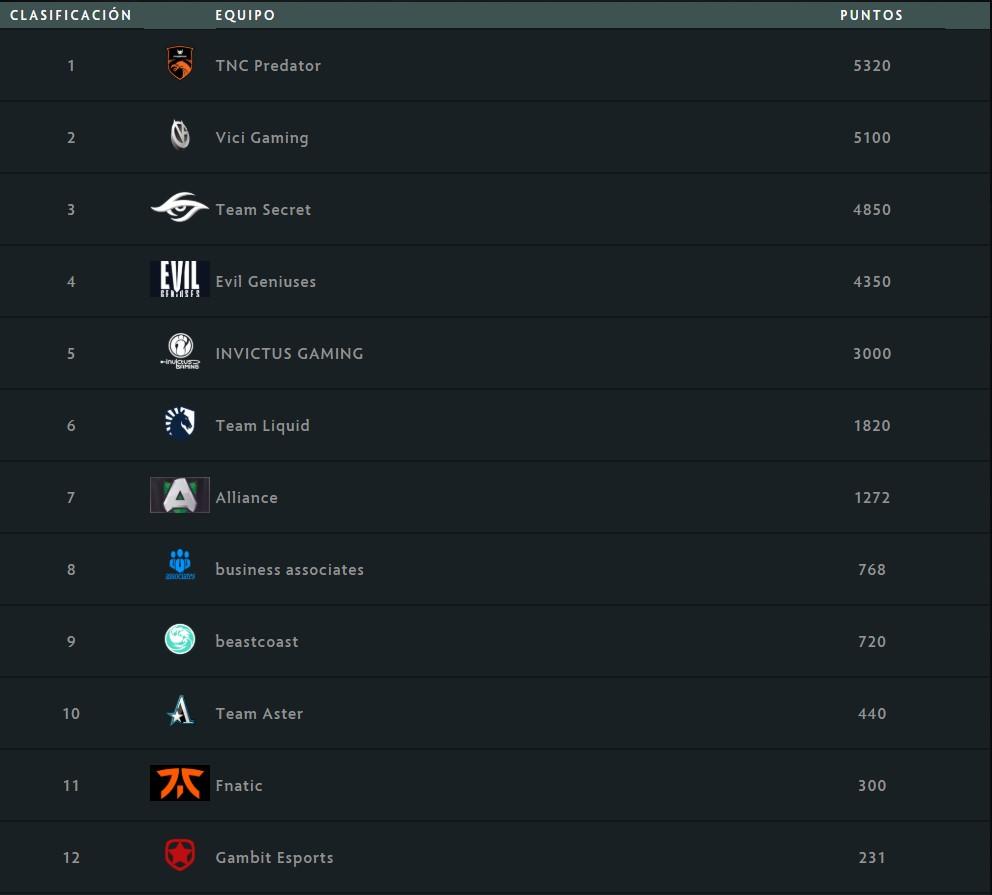Select the 4850 points value

point(872,209)
